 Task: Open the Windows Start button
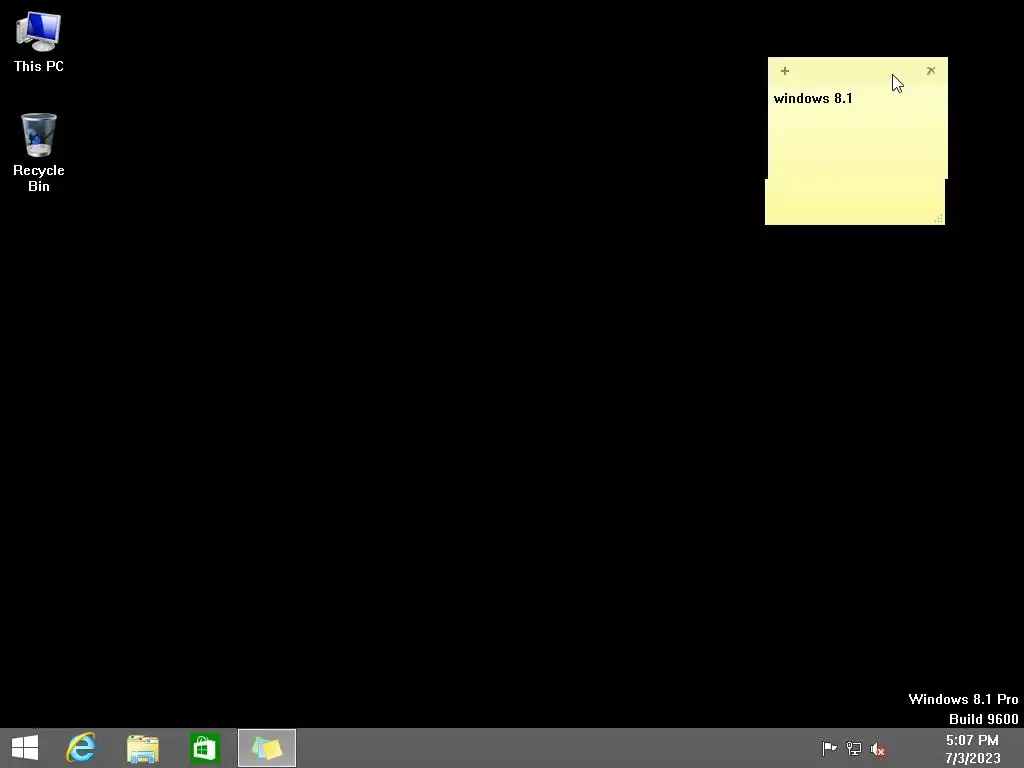25,748
